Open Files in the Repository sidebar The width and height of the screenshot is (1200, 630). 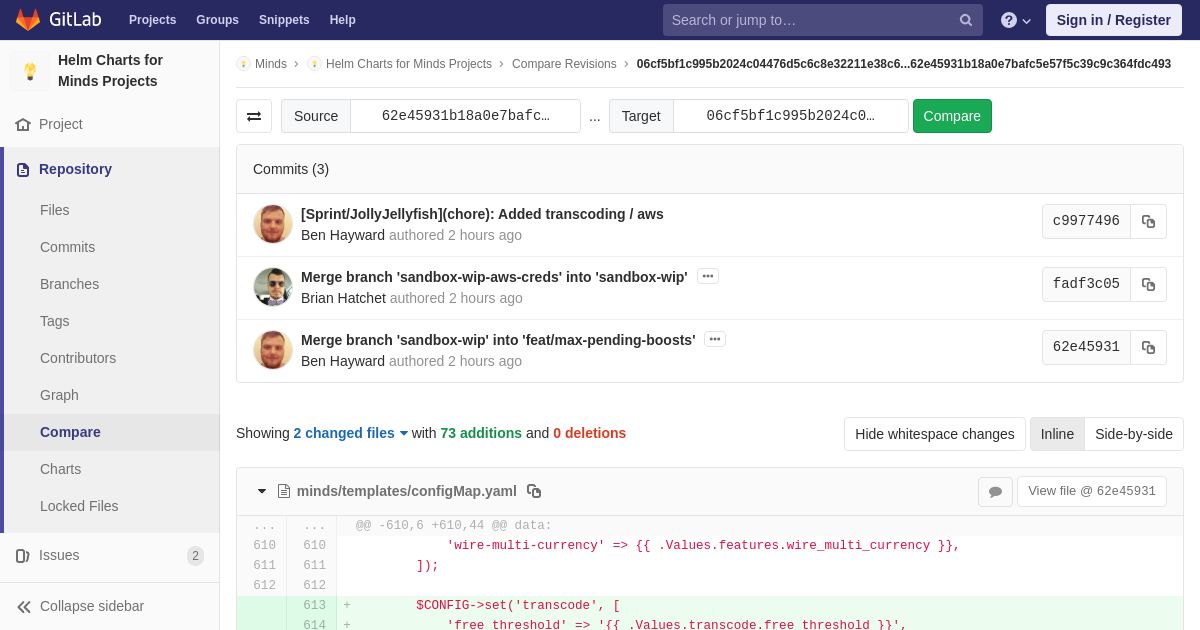point(55,210)
